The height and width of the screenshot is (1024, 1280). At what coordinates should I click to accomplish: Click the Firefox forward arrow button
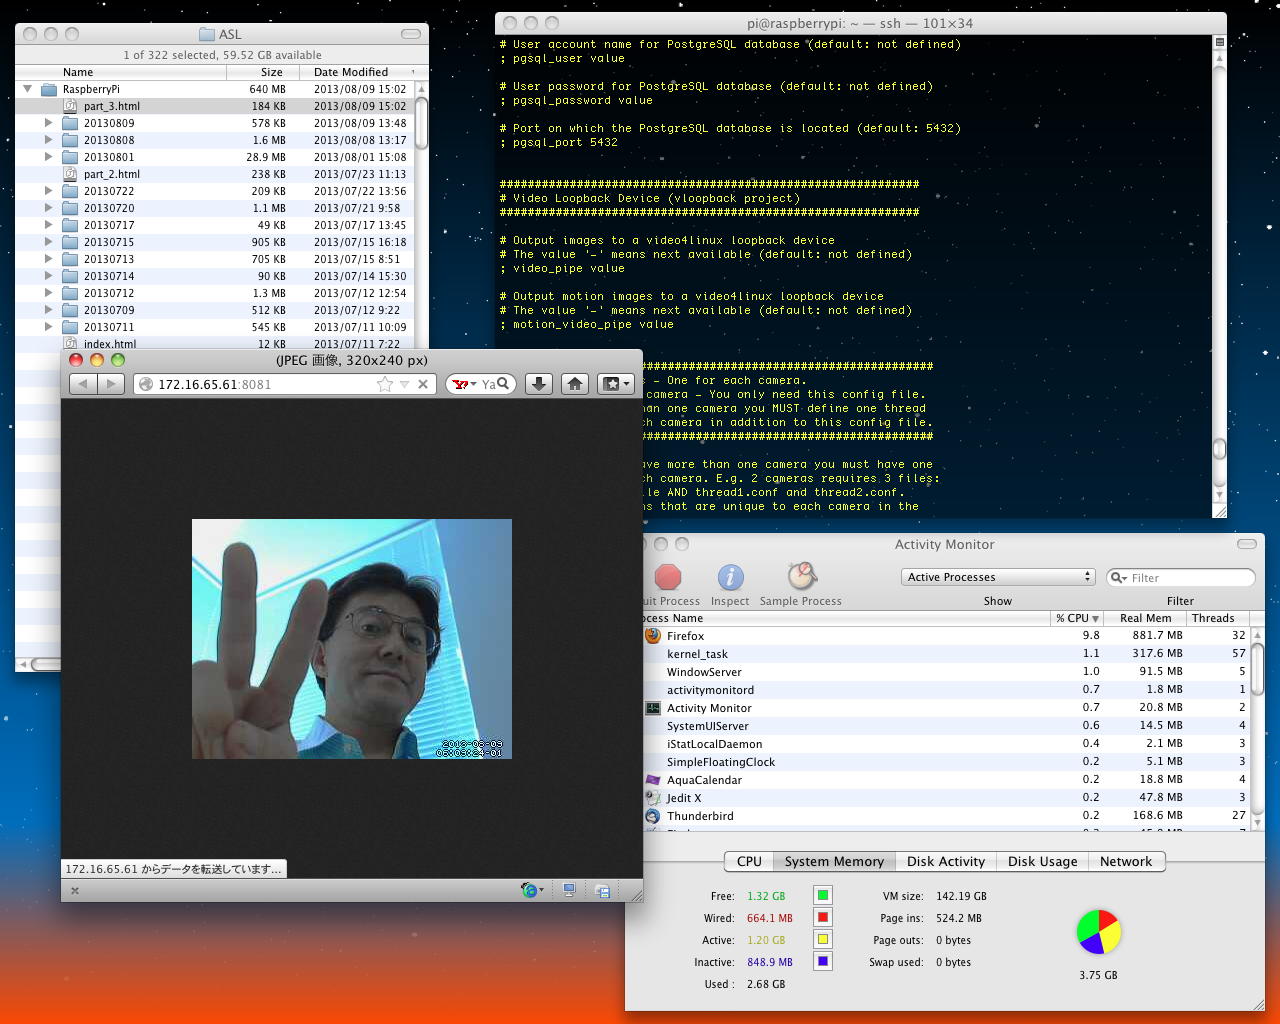(x=111, y=384)
